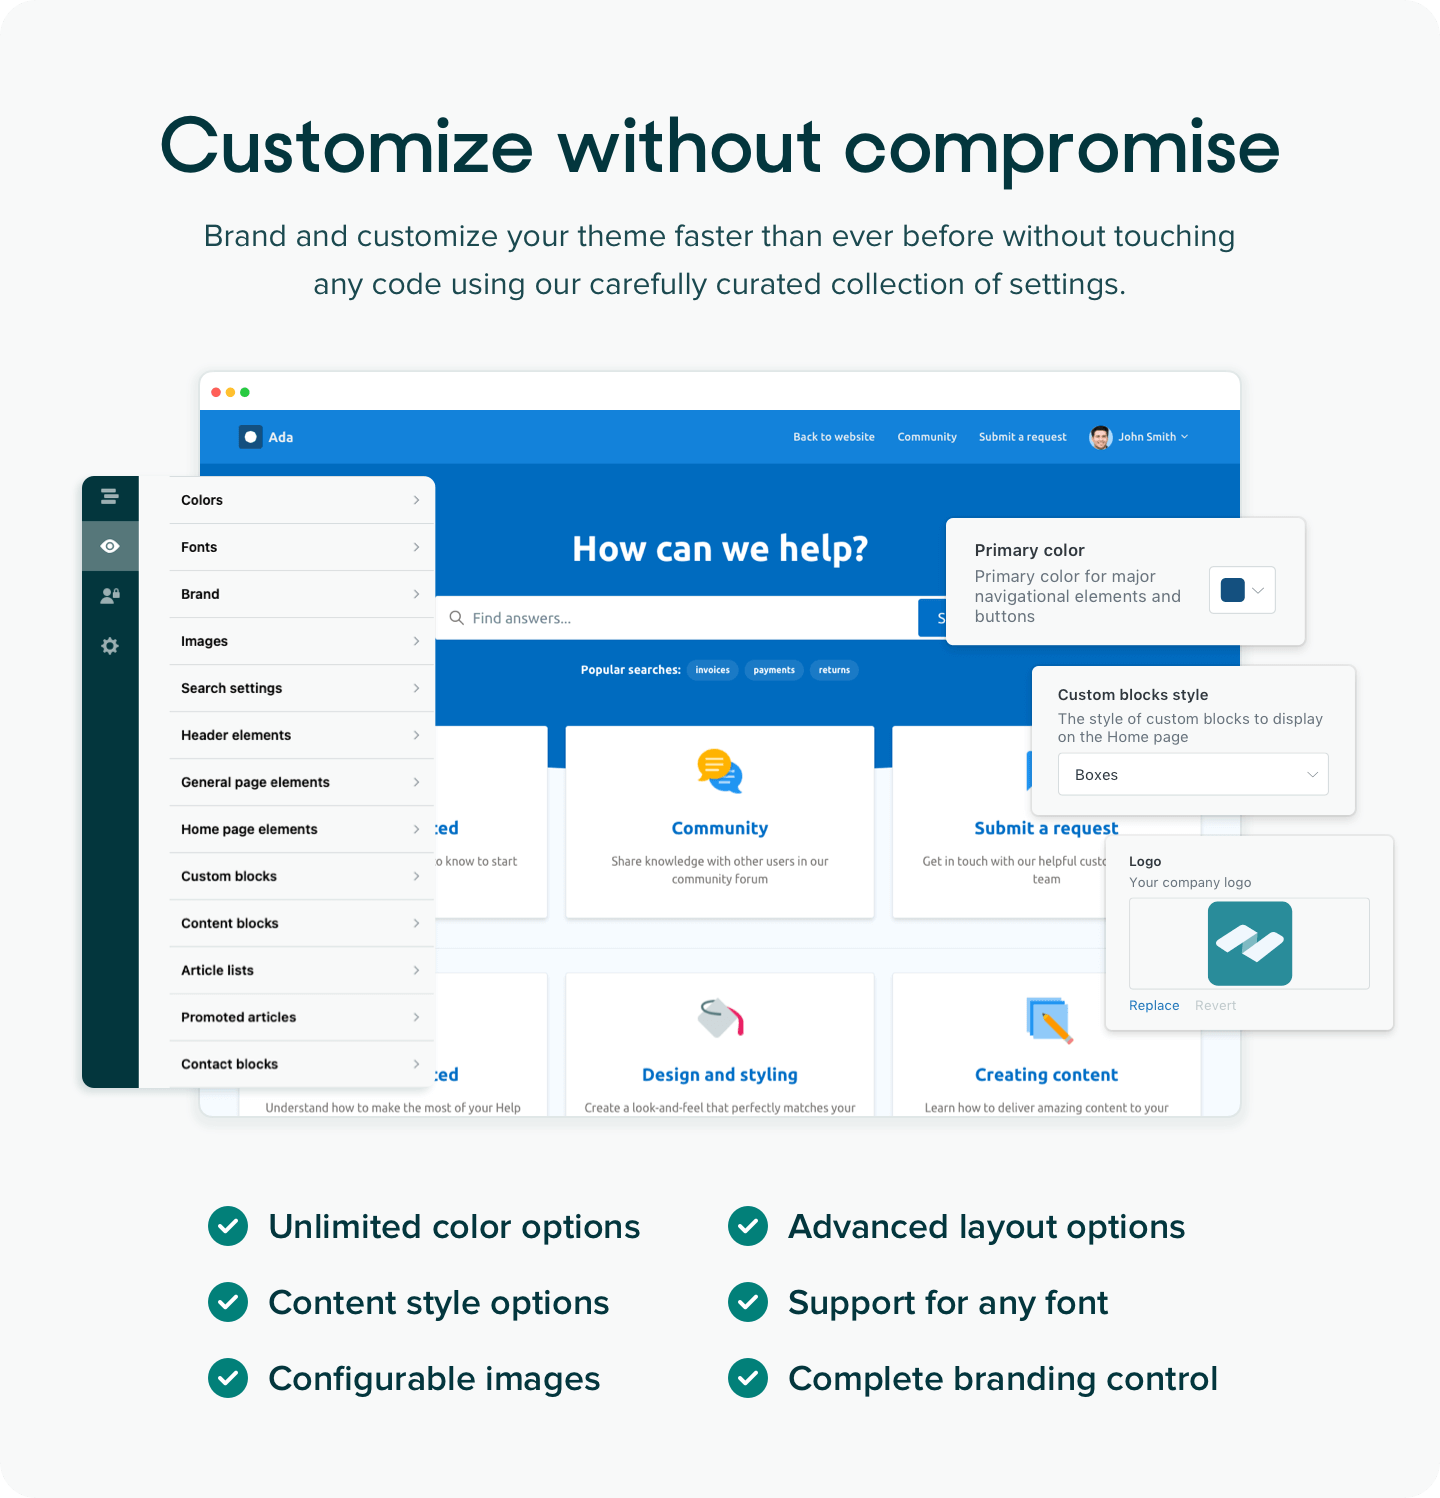The height and width of the screenshot is (1498, 1440).
Task: Open the Creating content block title
Action: (x=1046, y=1075)
